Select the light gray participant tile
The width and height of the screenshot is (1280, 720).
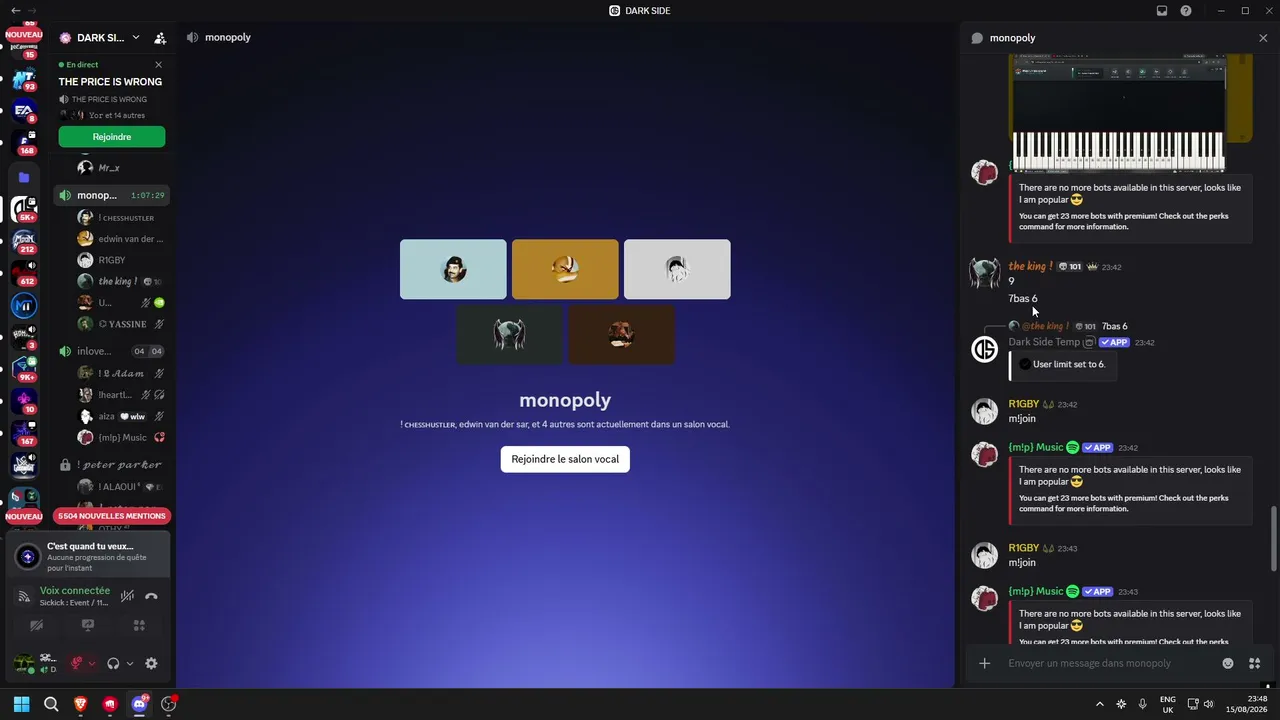(677, 269)
